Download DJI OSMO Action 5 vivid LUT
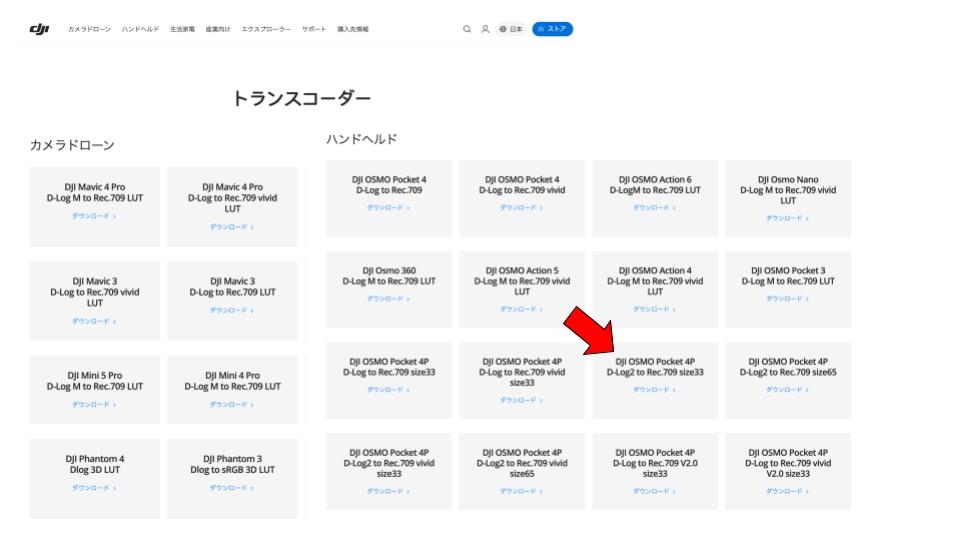This screenshot has height=540, width=960. (x=522, y=309)
